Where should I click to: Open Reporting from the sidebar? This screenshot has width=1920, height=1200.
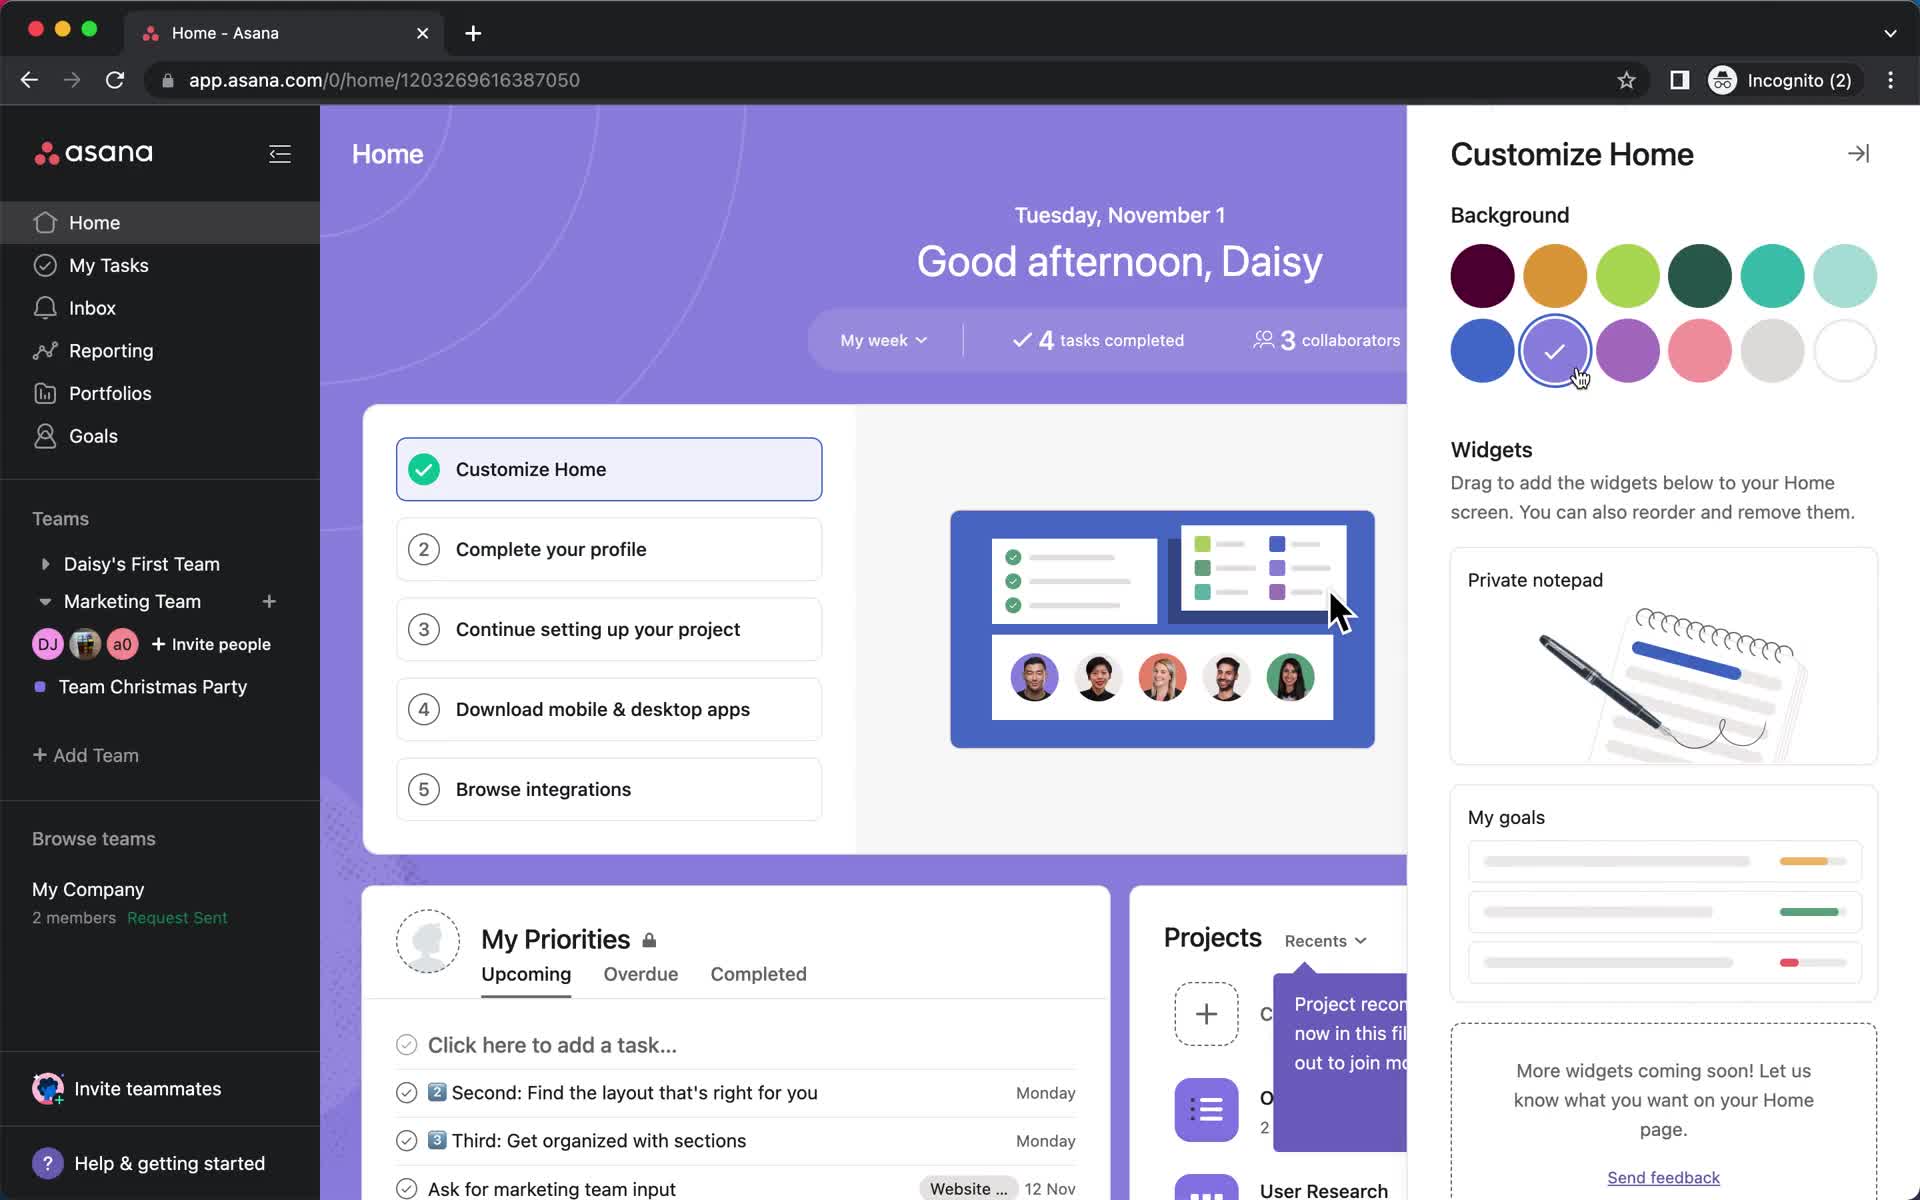point(160,351)
